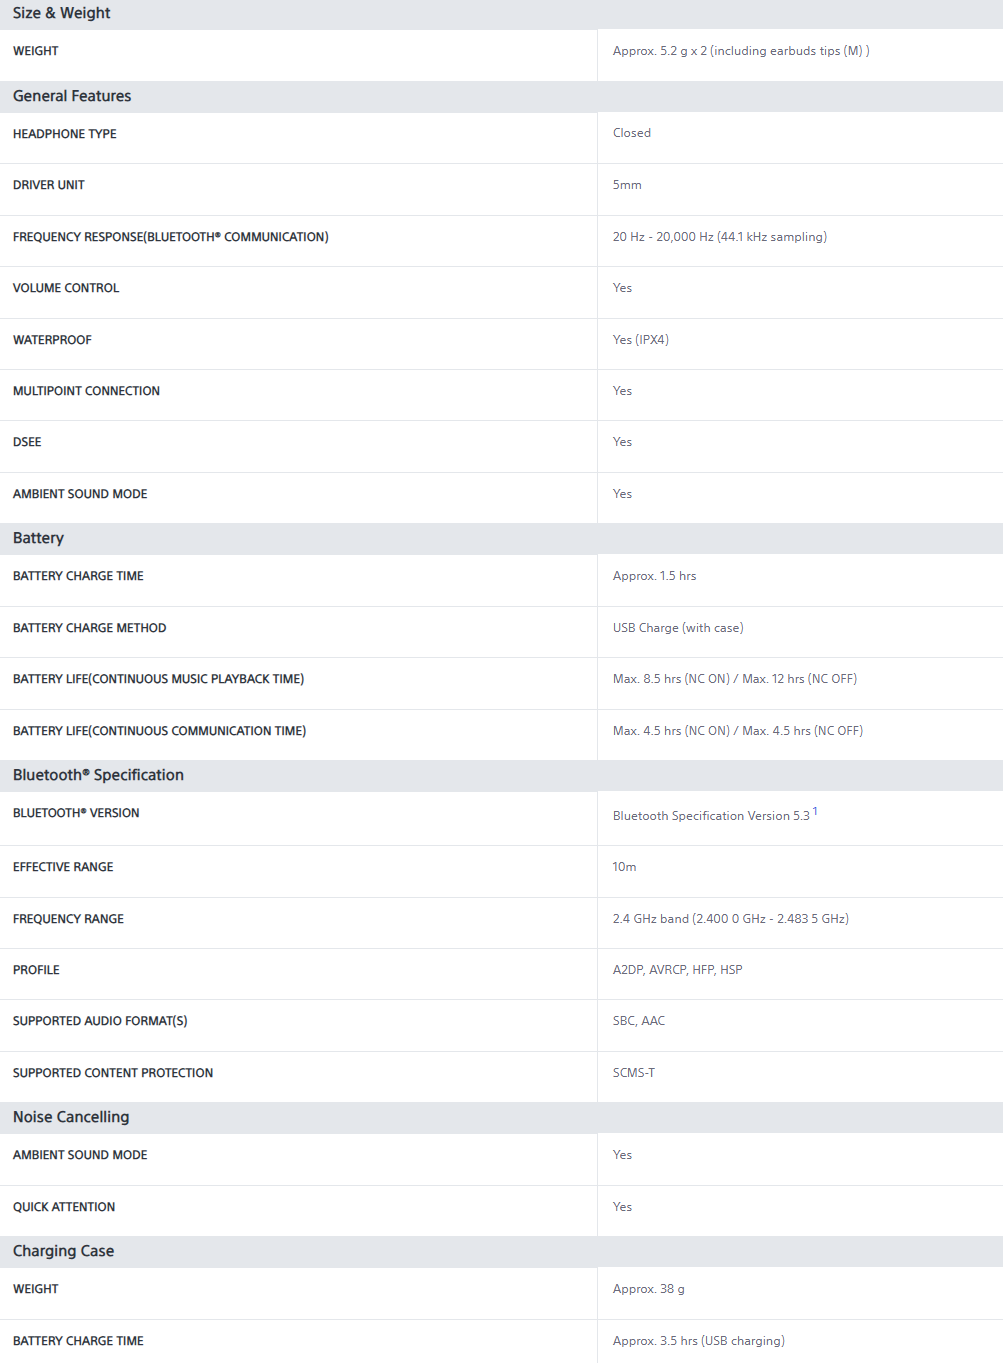The image size is (1003, 1363).
Task: Click the 'Approx. 38 g' case weight value
Action: tap(649, 1289)
